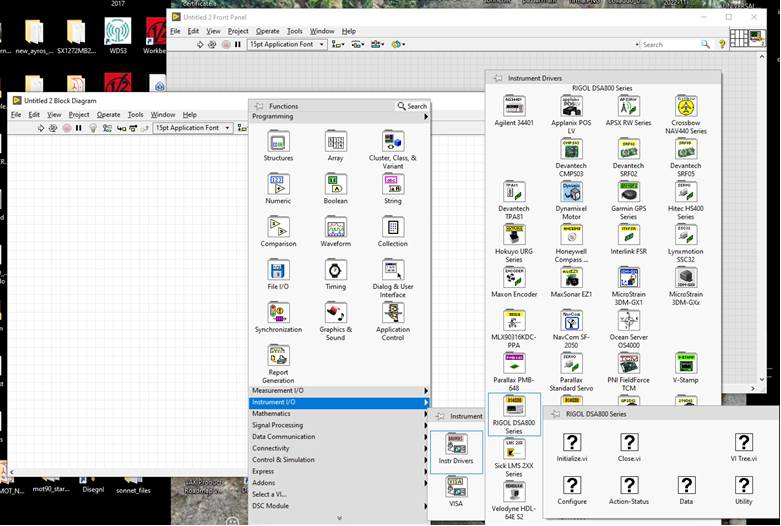The width and height of the screenshot is (781, 526).
Task: Expand the Control & Simulation category
Action: tap(339, 460)
